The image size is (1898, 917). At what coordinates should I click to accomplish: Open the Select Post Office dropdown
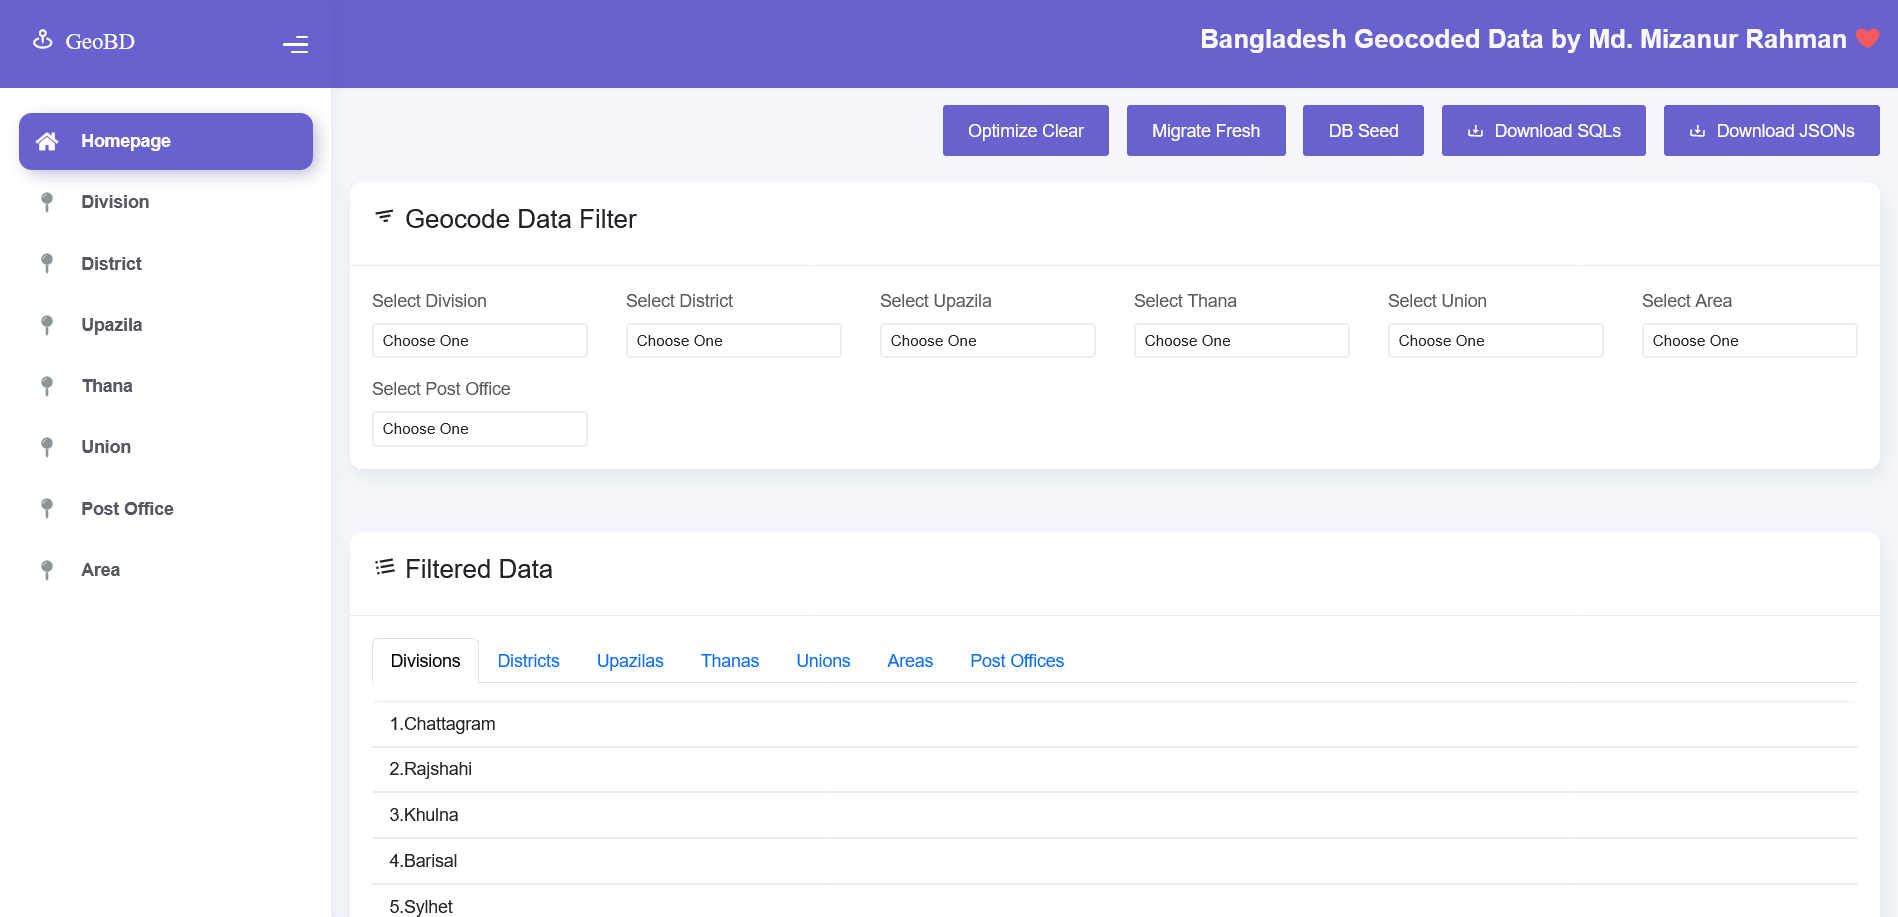[x=479, y=428]
